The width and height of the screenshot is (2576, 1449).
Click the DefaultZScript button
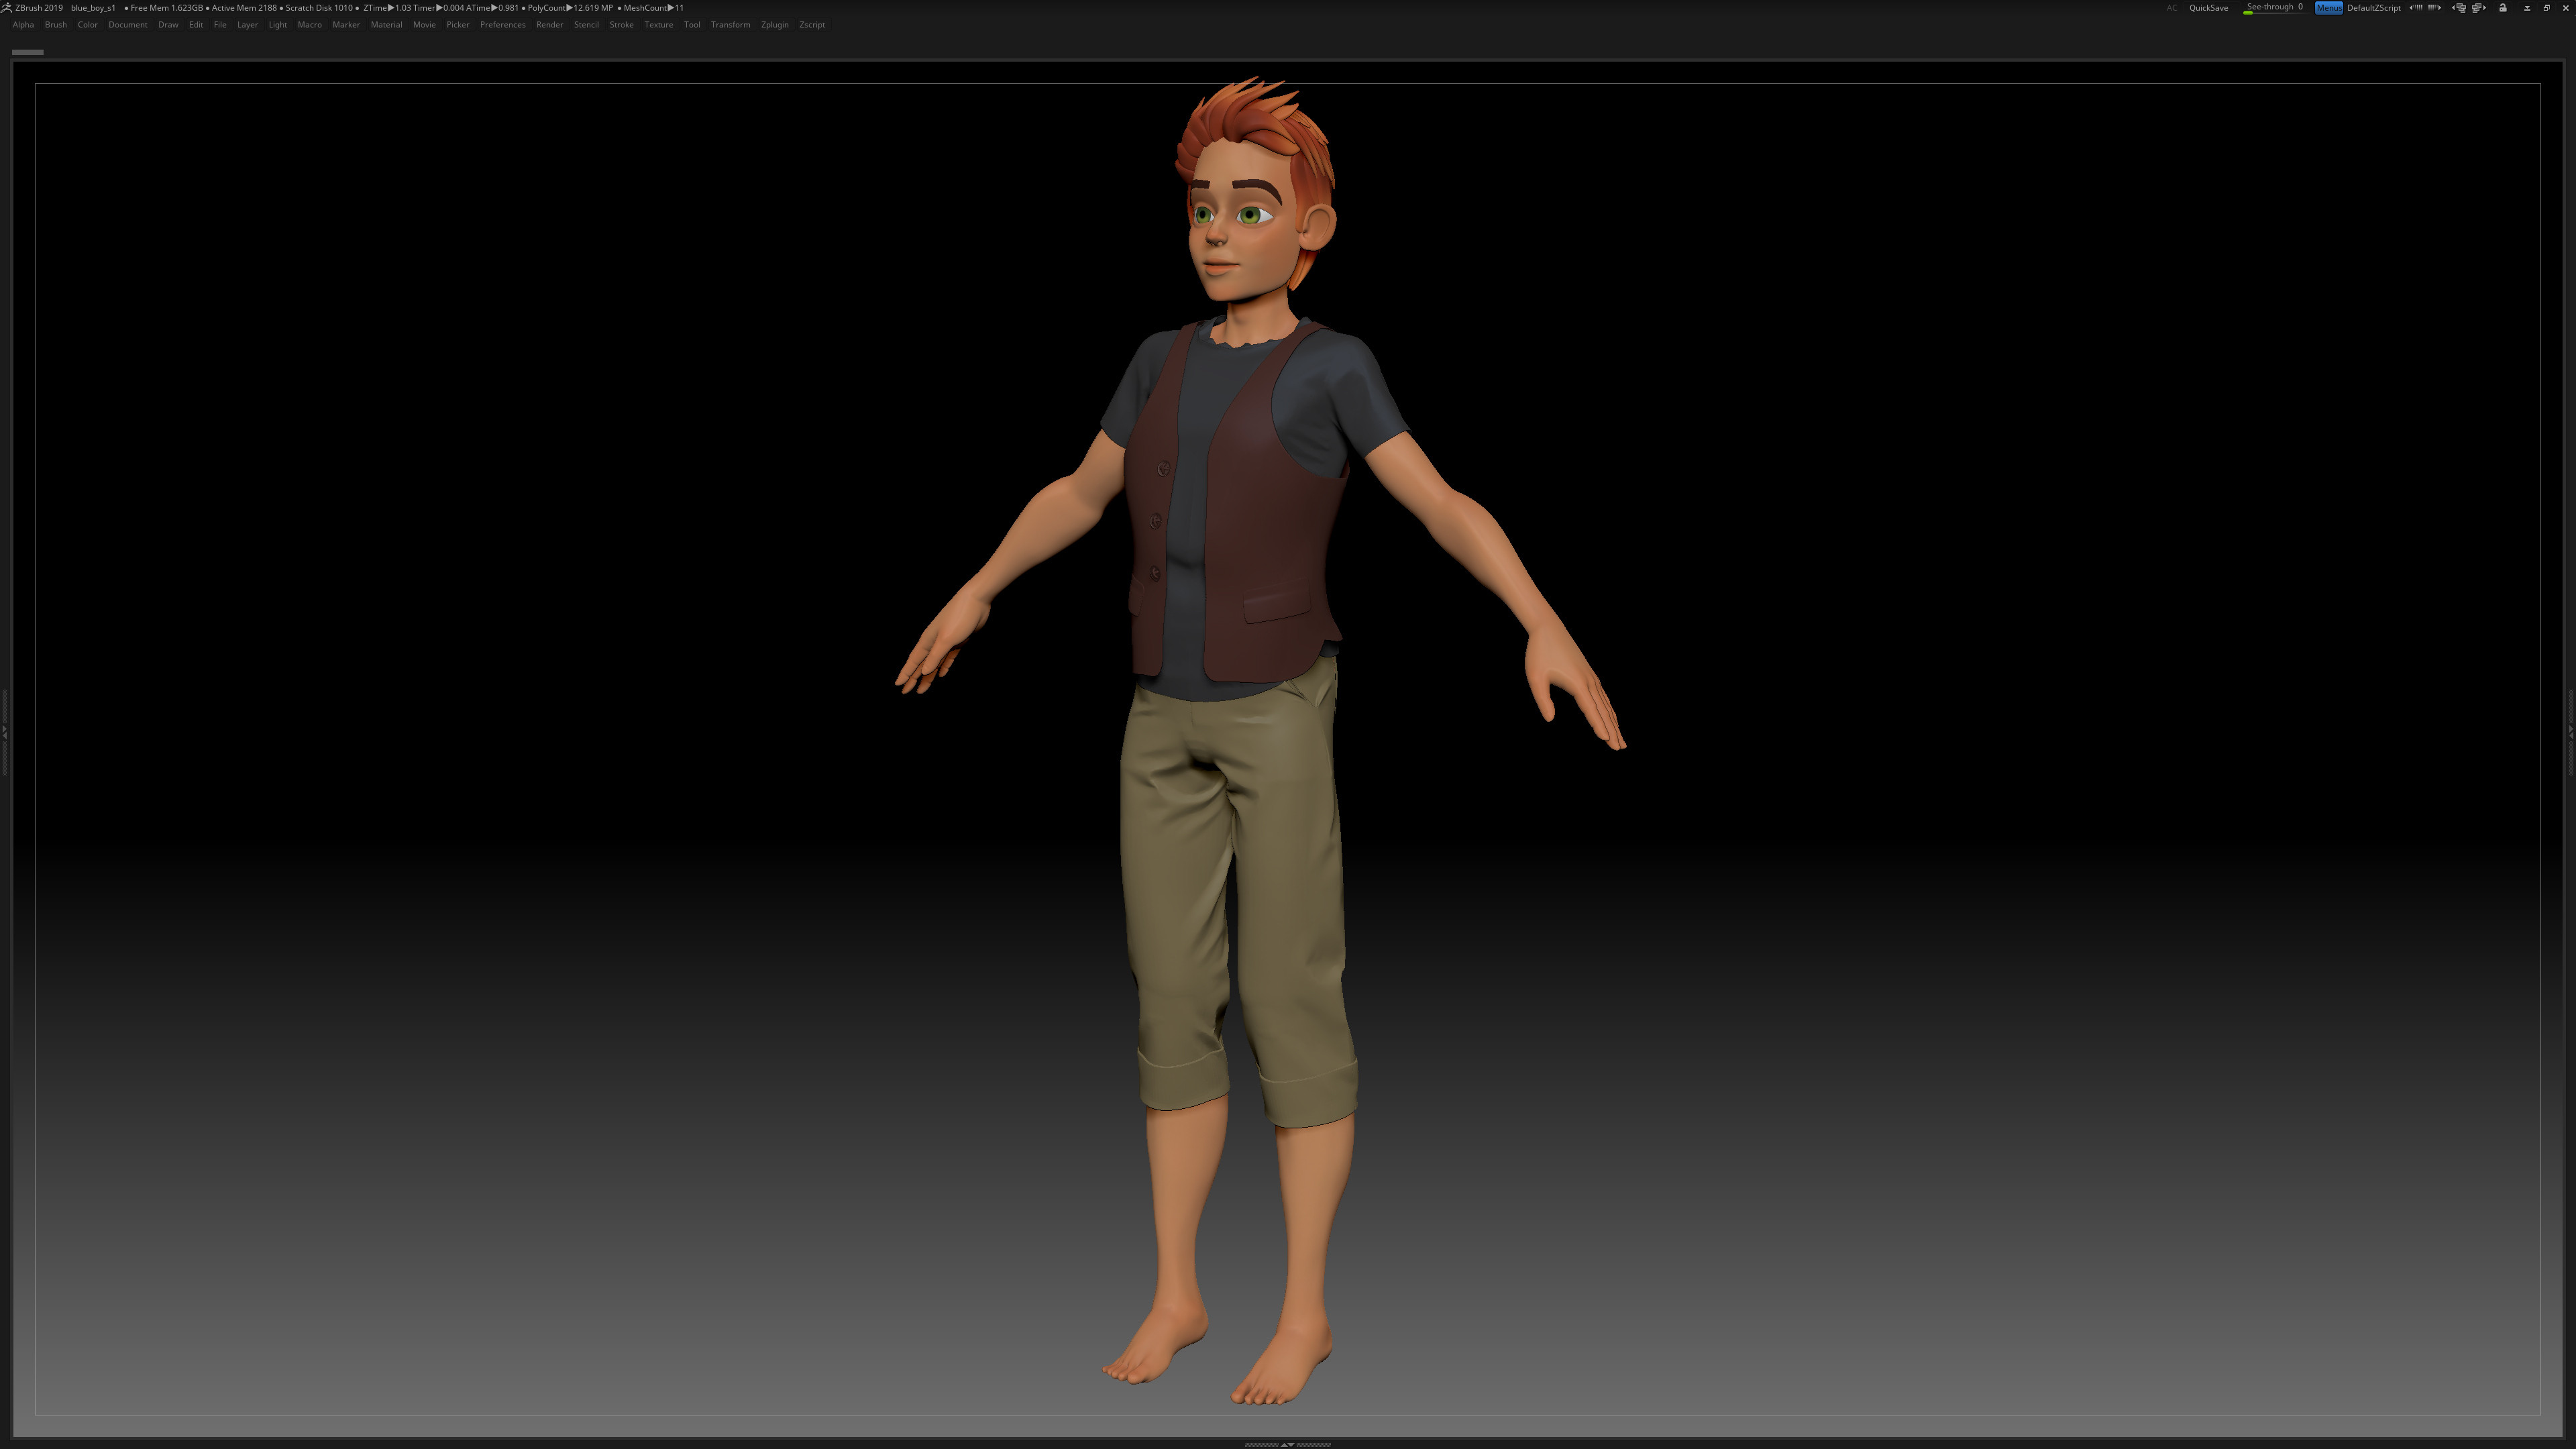[x=2374, y=8]
